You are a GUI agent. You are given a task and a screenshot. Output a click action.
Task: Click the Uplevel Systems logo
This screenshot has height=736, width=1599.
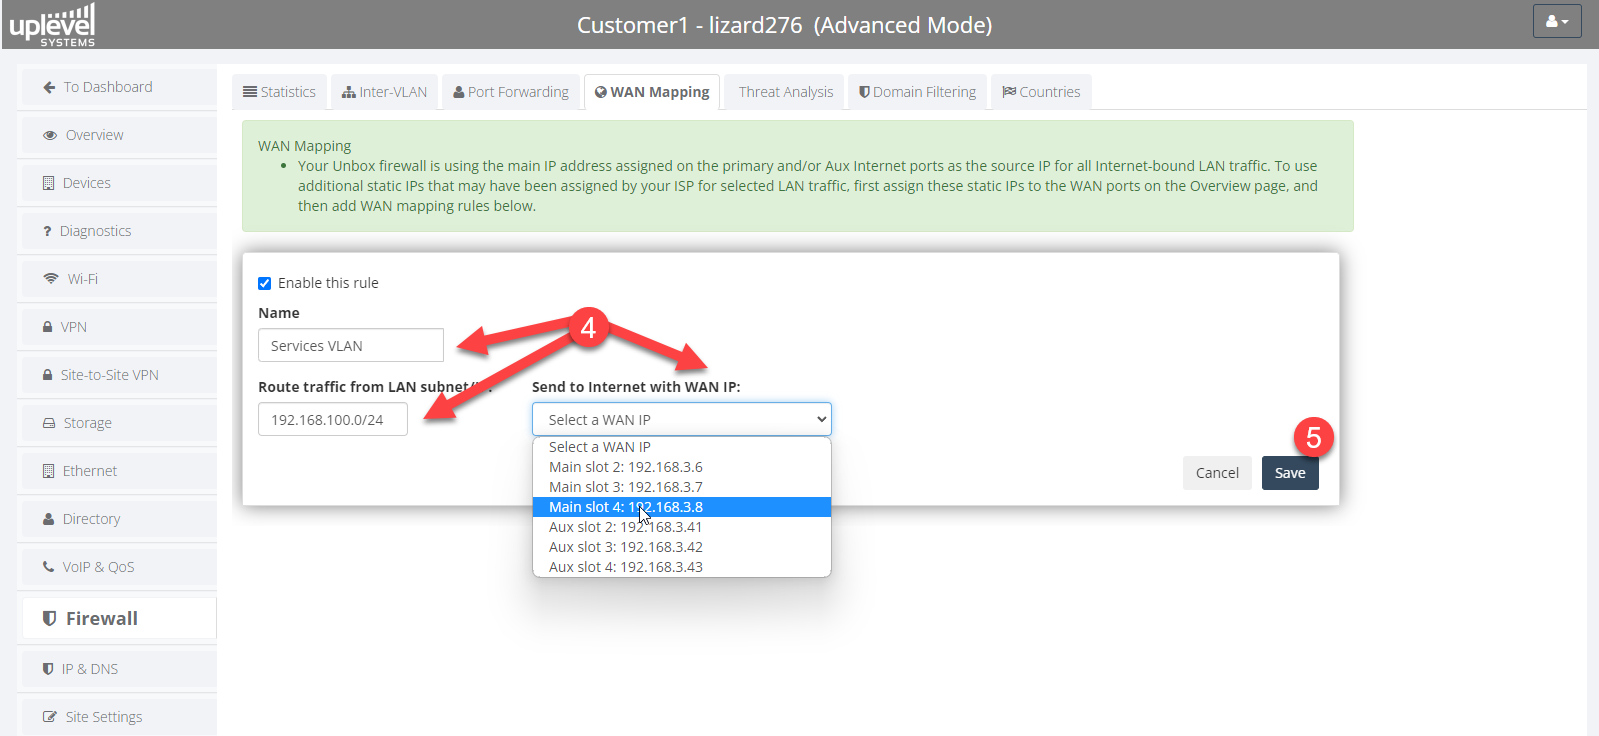coord(52,25)
